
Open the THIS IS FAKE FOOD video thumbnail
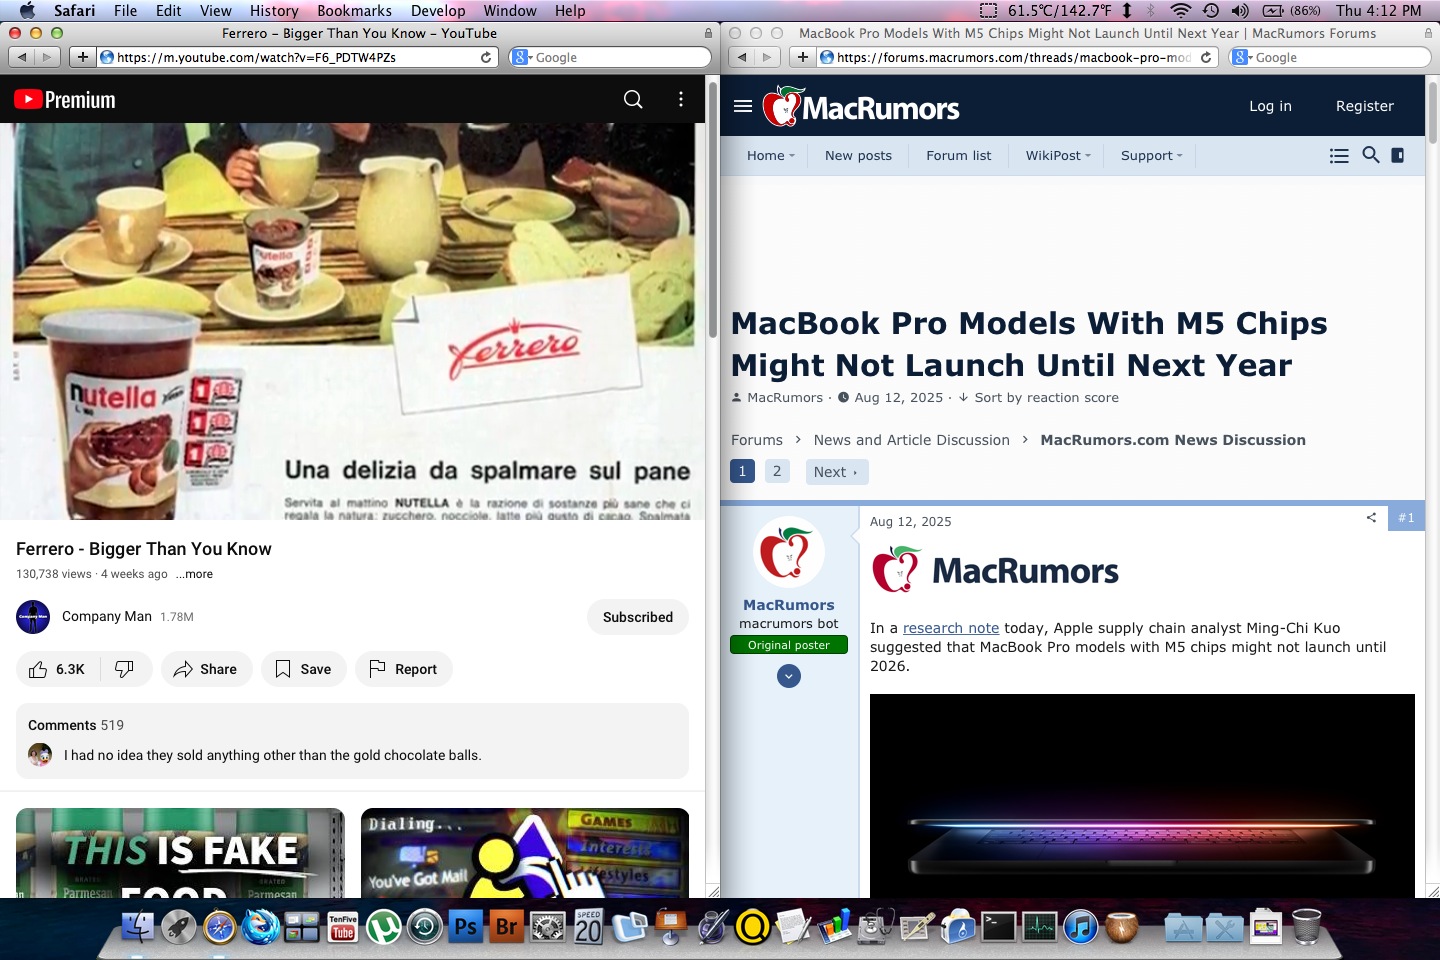(x=180, y=853)
